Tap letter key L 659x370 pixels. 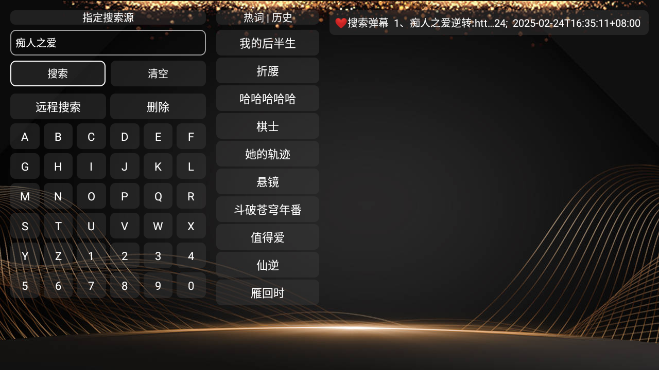pyautogui.click(x=191, y=166)
